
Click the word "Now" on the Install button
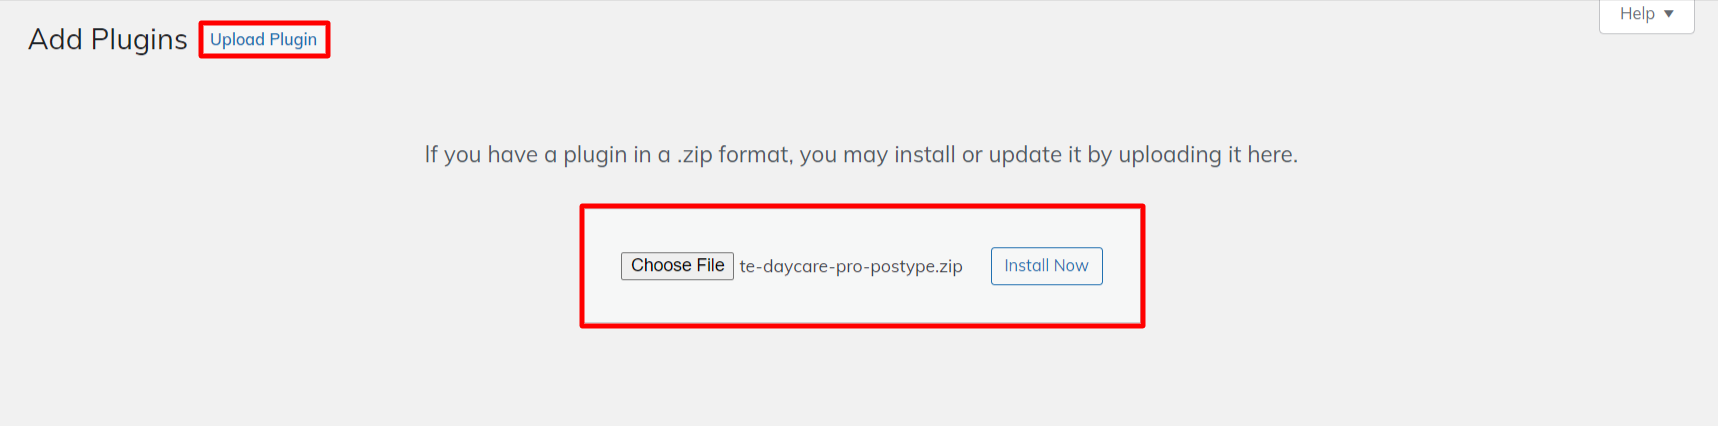1070,266
